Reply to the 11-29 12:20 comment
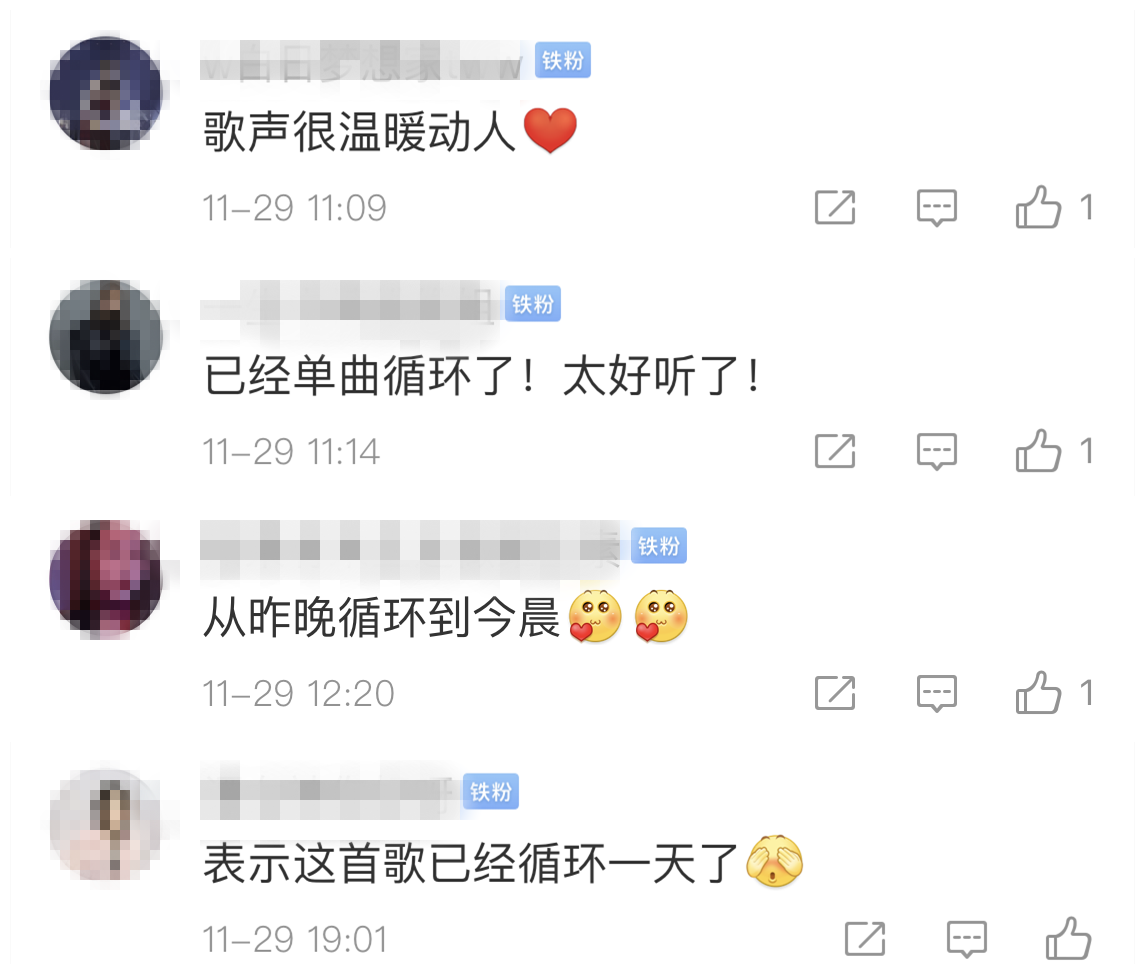The width and height of the screenshot is (1145, 974). (x=936, y=693)
